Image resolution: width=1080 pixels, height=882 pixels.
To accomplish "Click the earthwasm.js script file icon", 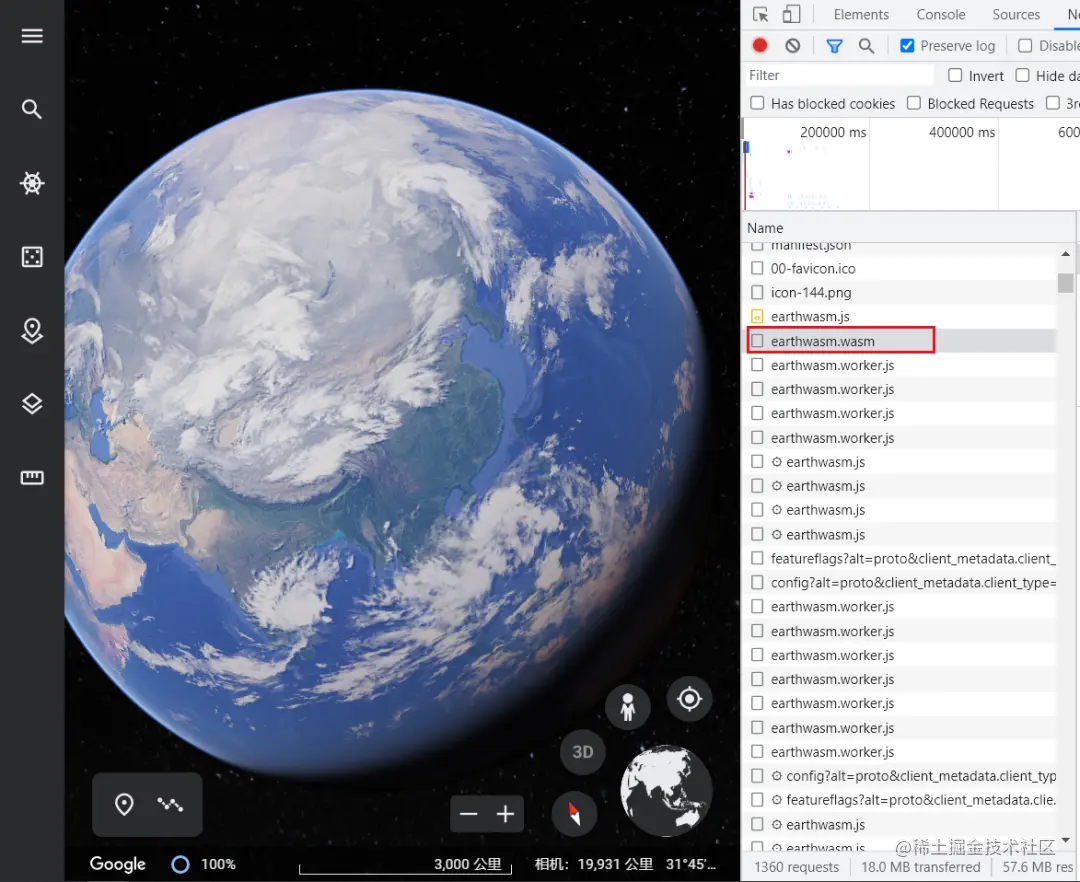I will [757, 317].
